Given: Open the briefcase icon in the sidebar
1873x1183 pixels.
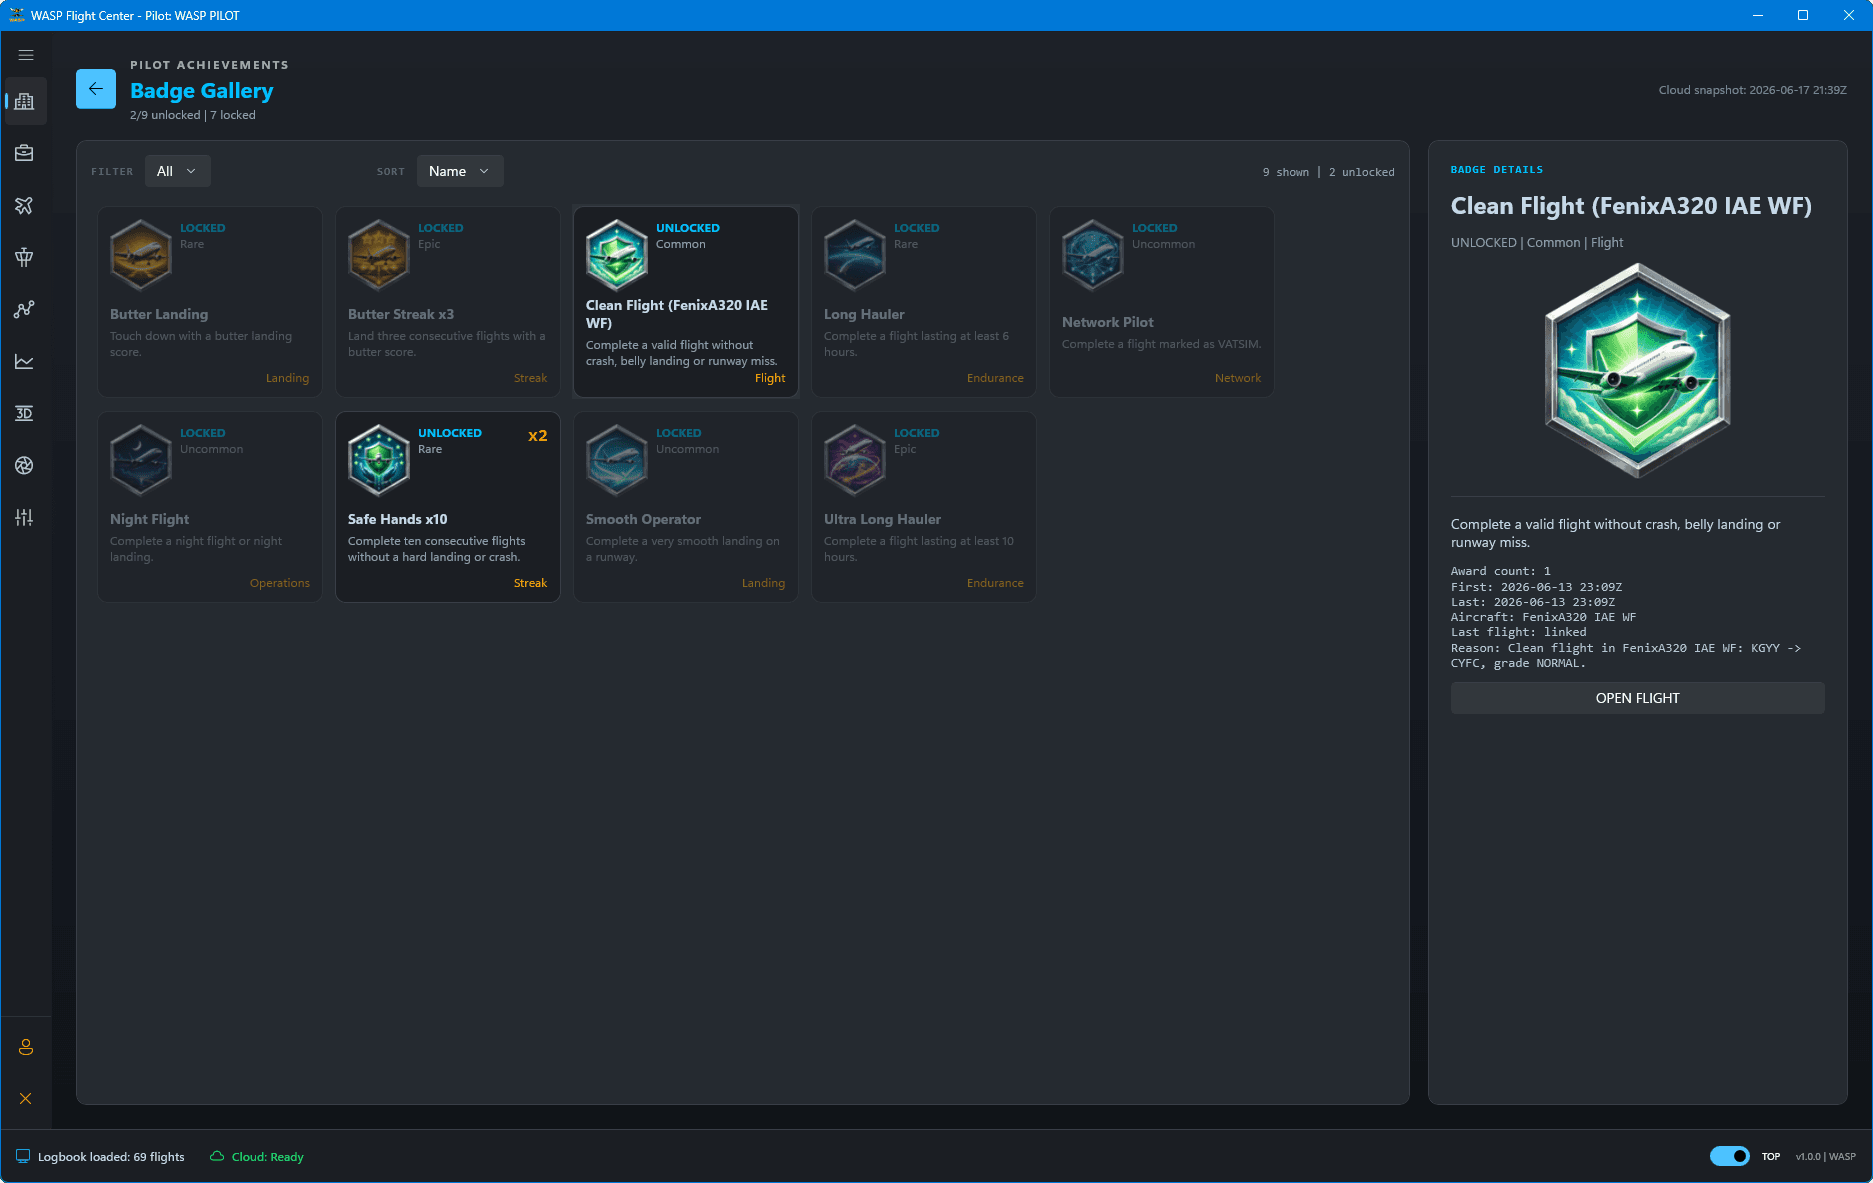Looking at the screenshot, I should click(25, 153).
